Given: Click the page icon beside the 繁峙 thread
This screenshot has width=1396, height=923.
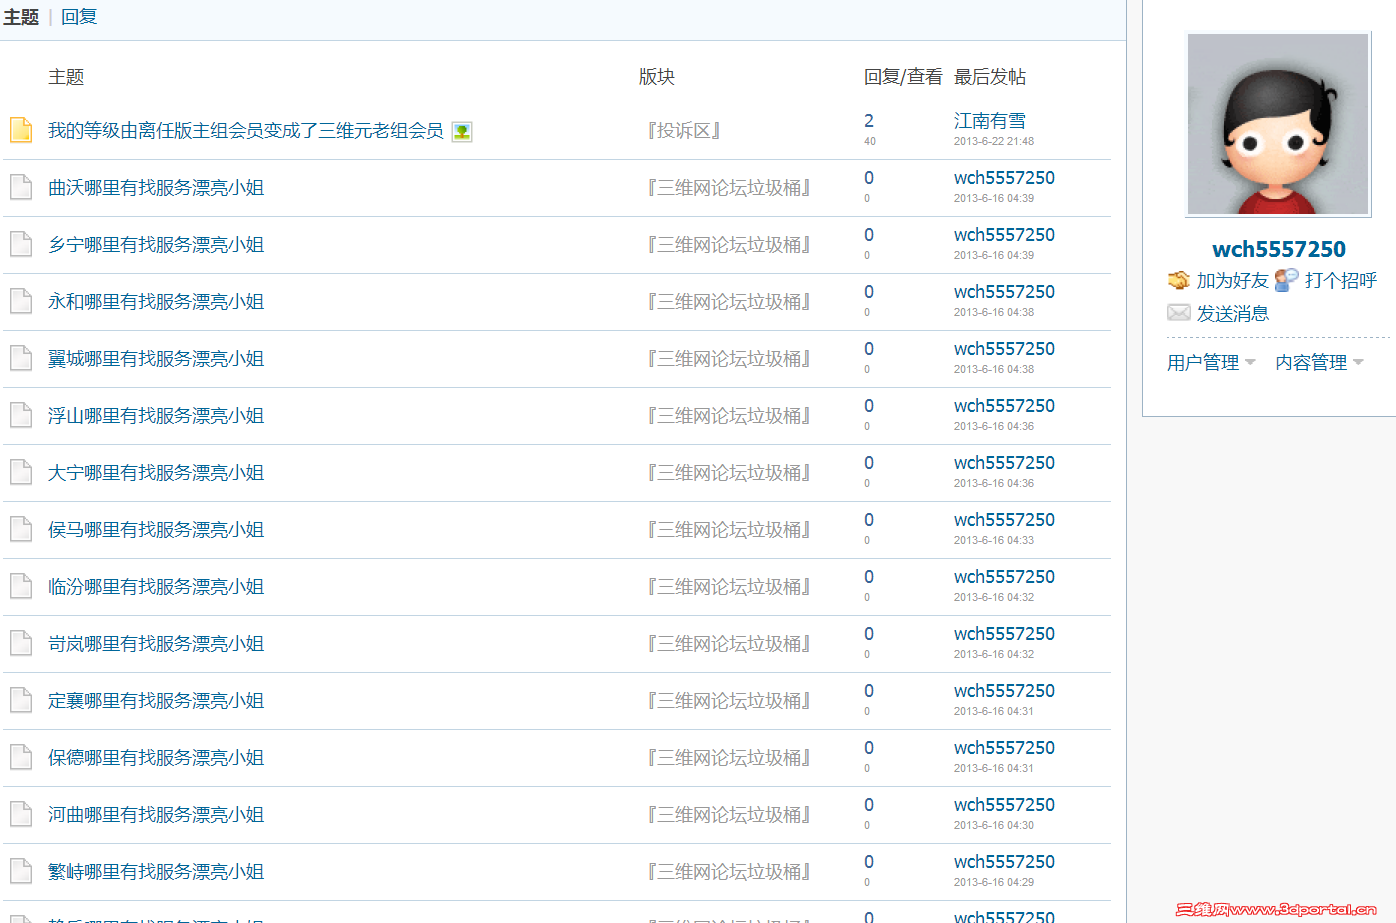Looking at the screenshot, I should [20, 872].
